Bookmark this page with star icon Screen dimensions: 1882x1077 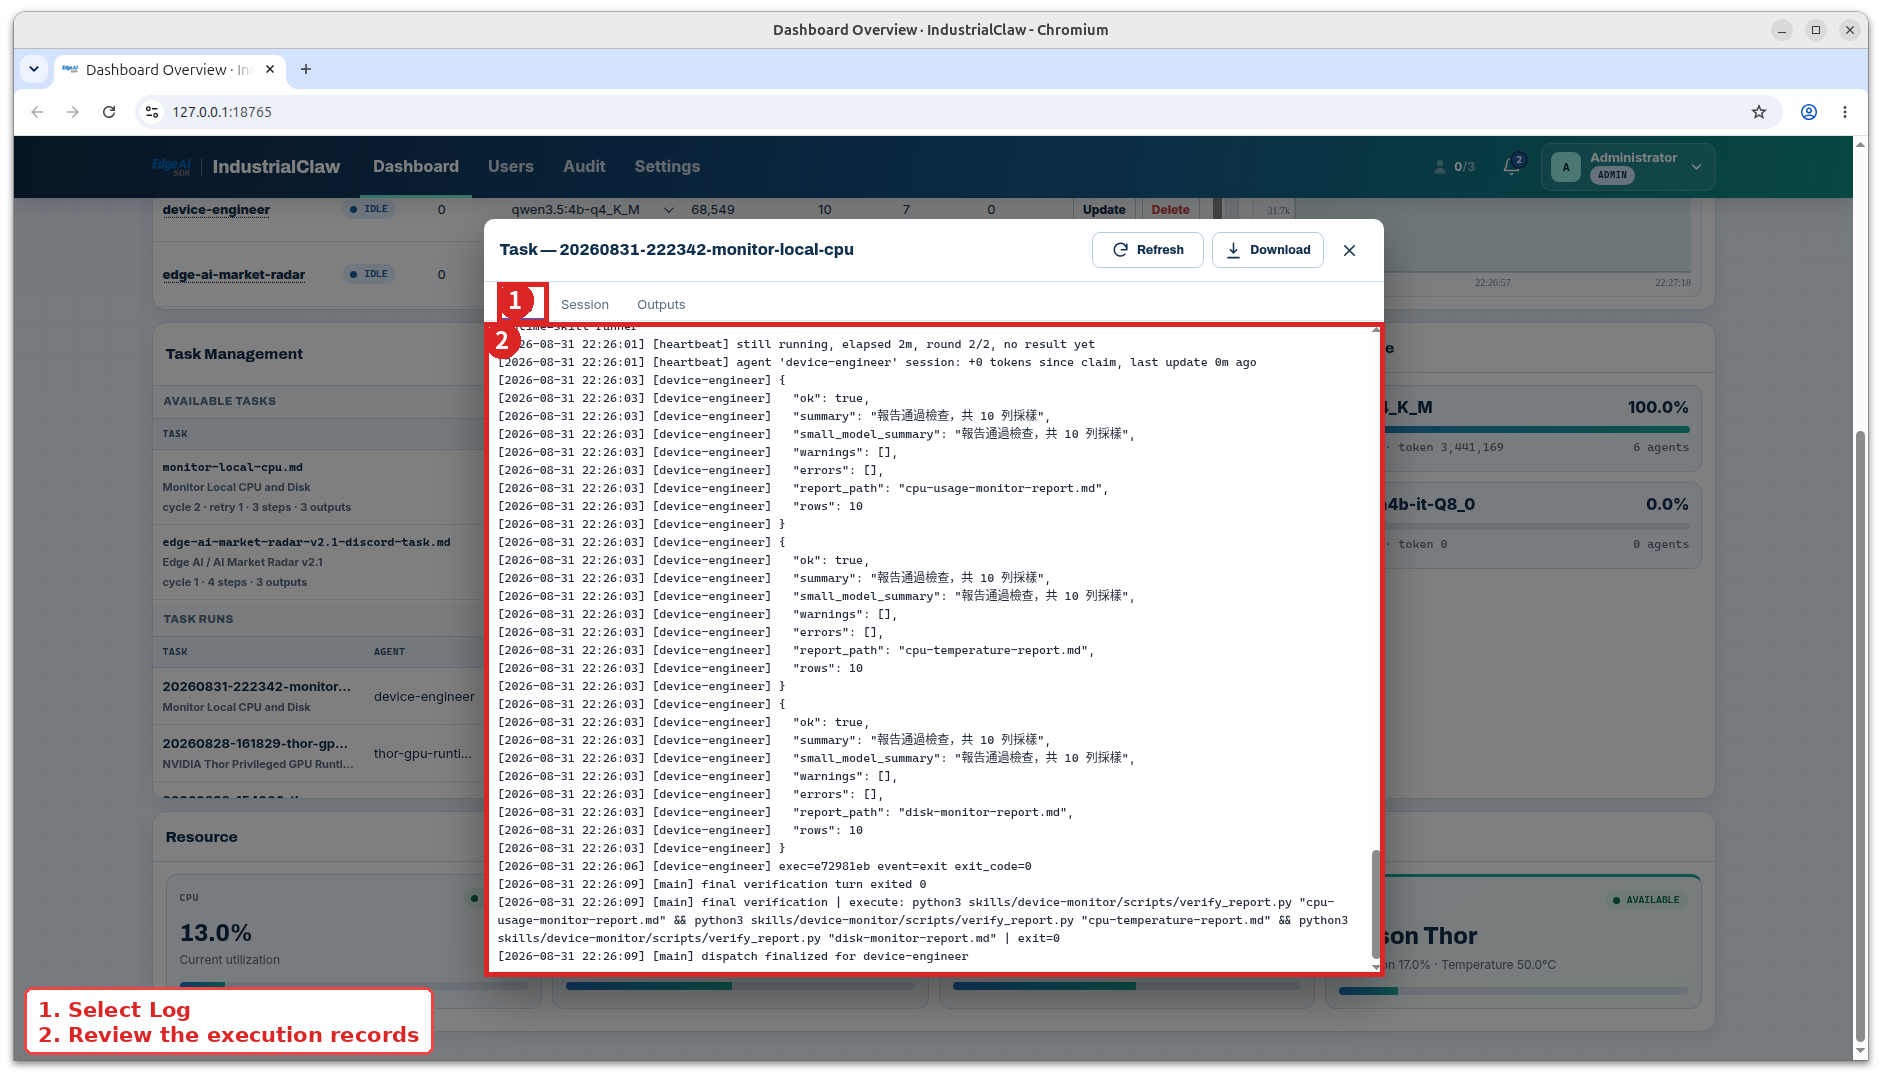1759,112
